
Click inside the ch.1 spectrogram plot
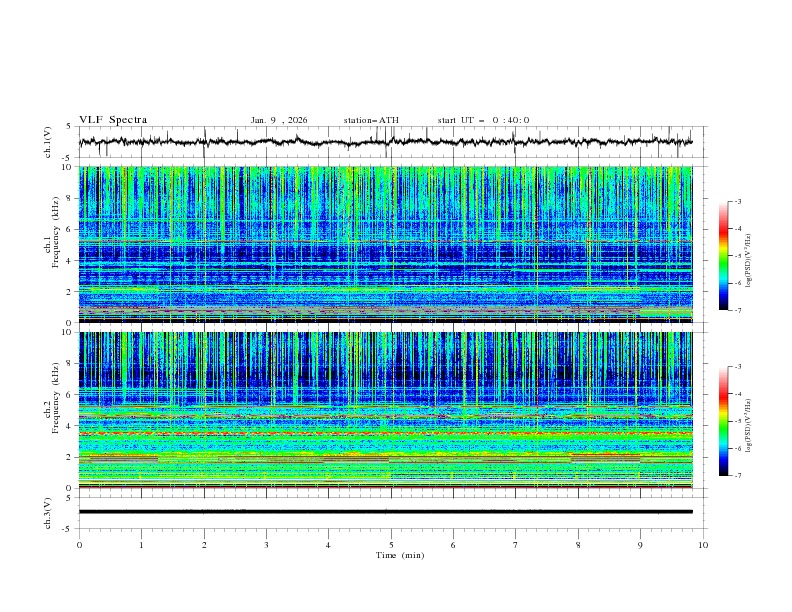pyautogui.click(x=386, y=244)
